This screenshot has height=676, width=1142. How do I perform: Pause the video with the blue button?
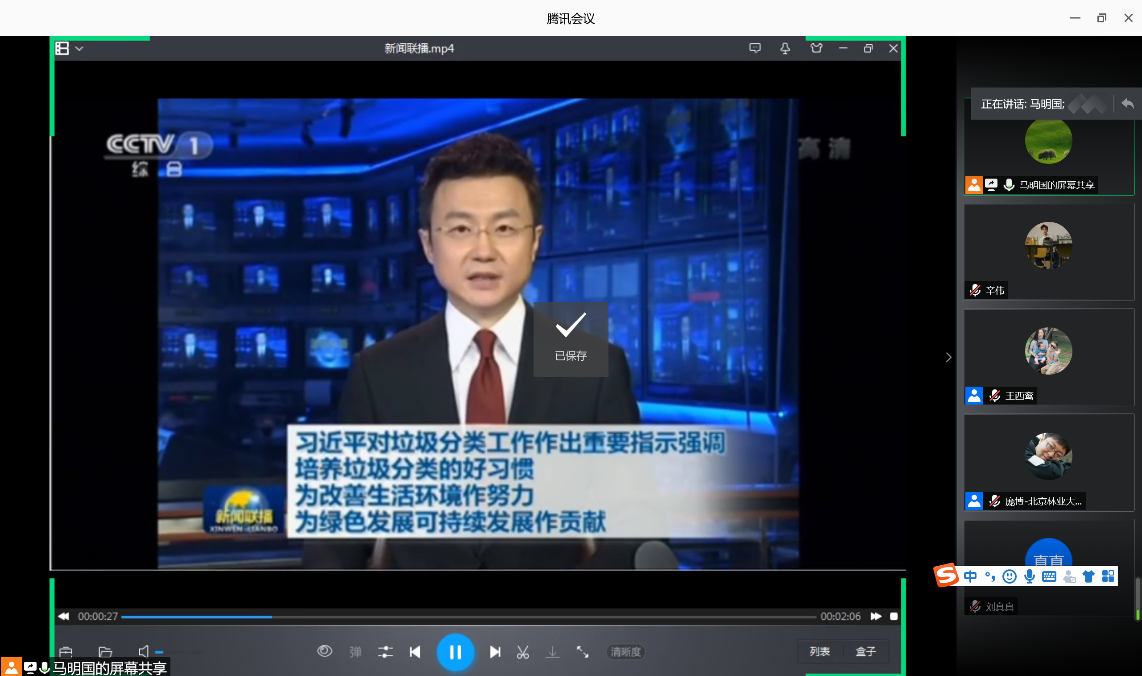coord(455,652)
